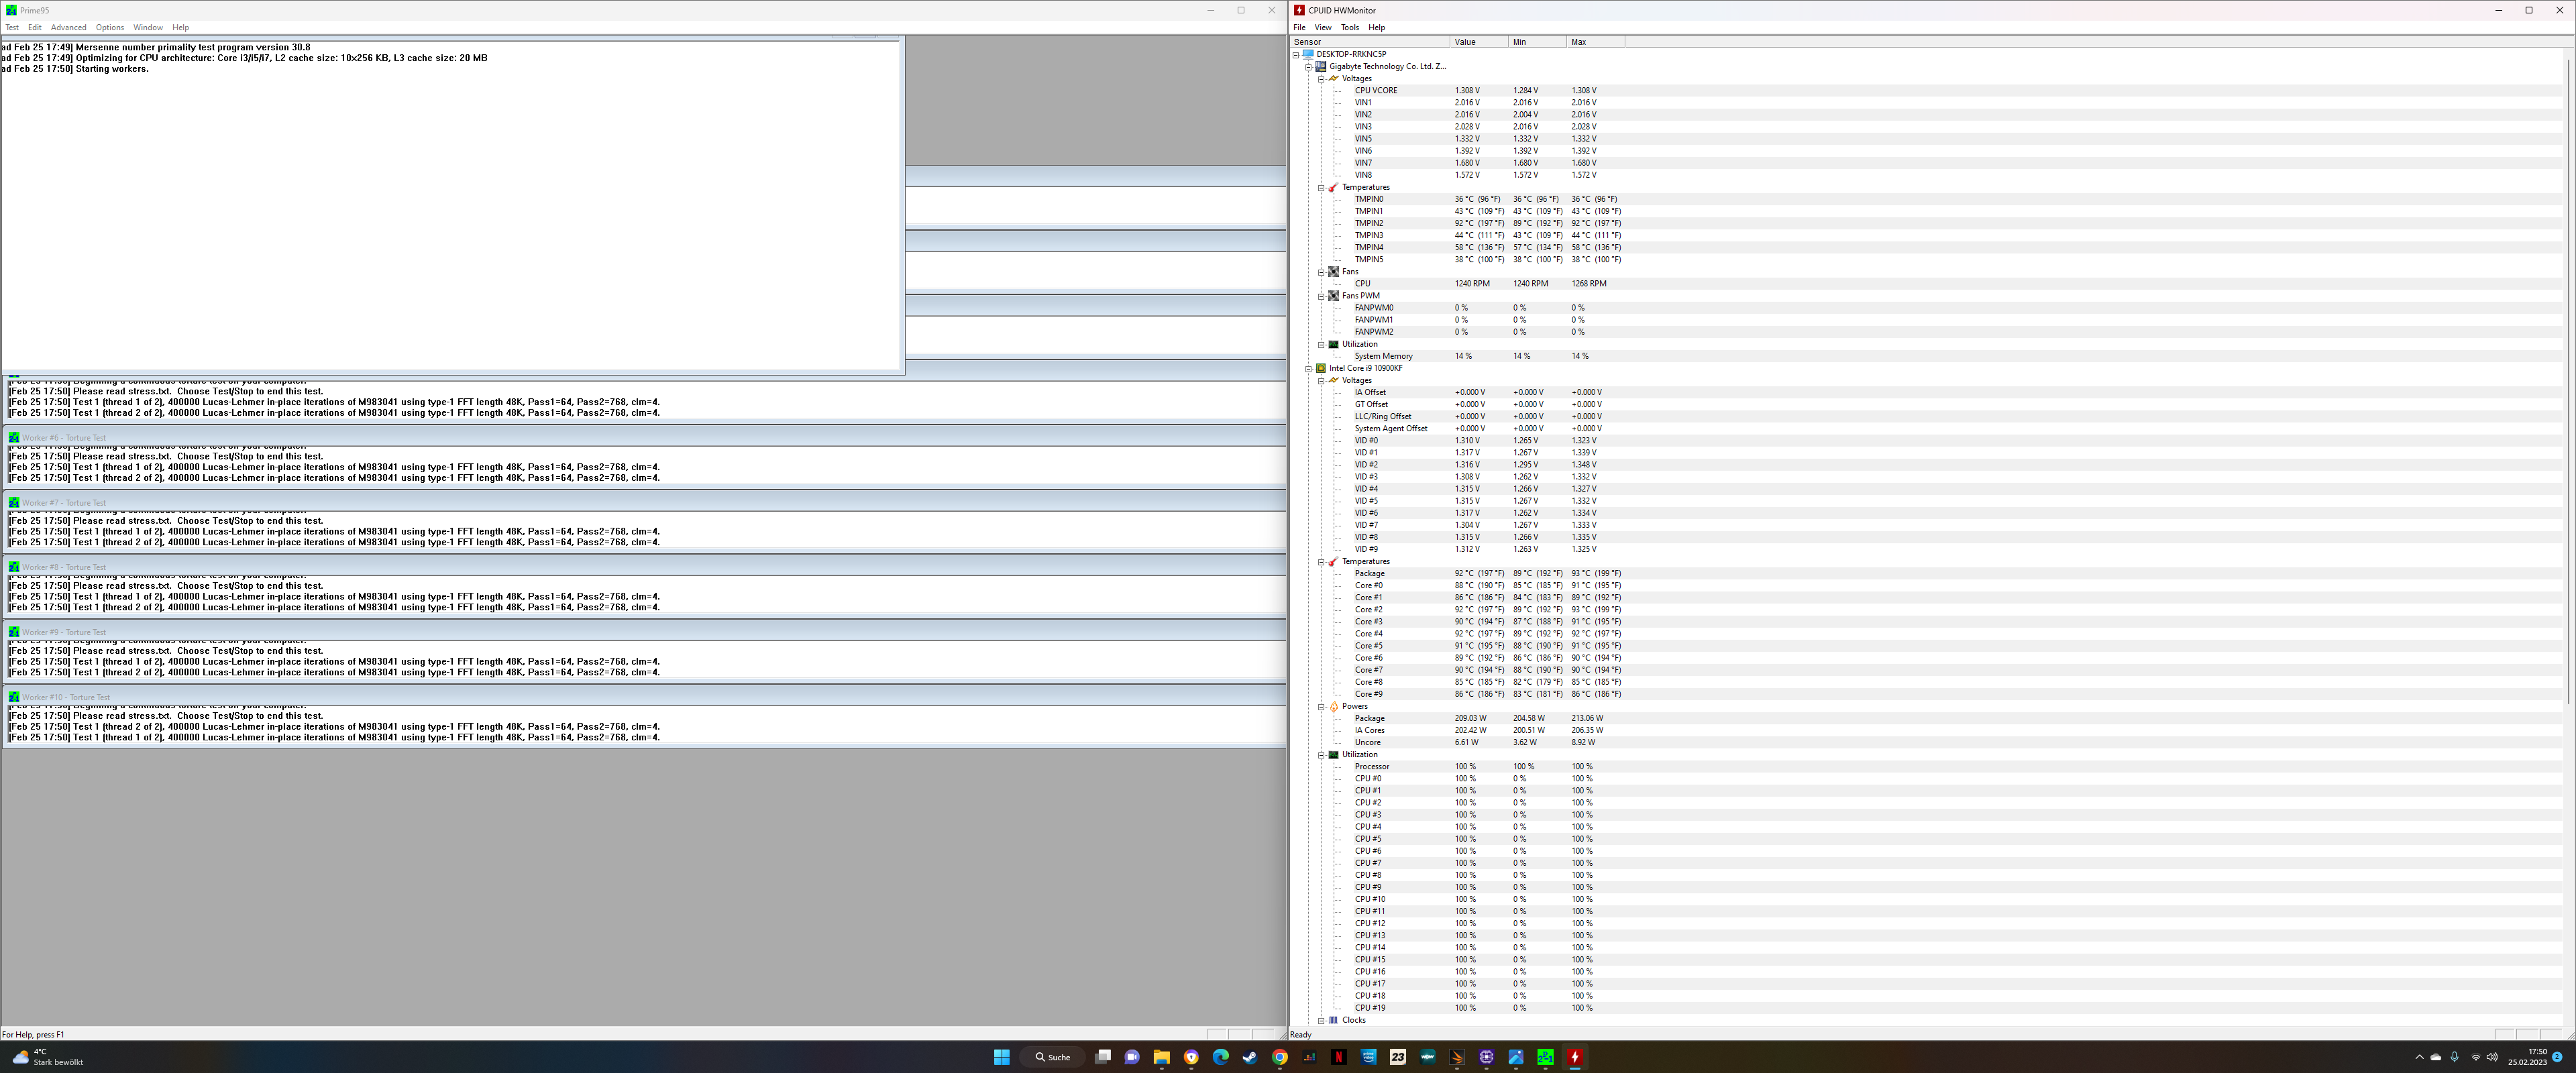Click the Suche search button on taskbar

pos(1052,1057)
